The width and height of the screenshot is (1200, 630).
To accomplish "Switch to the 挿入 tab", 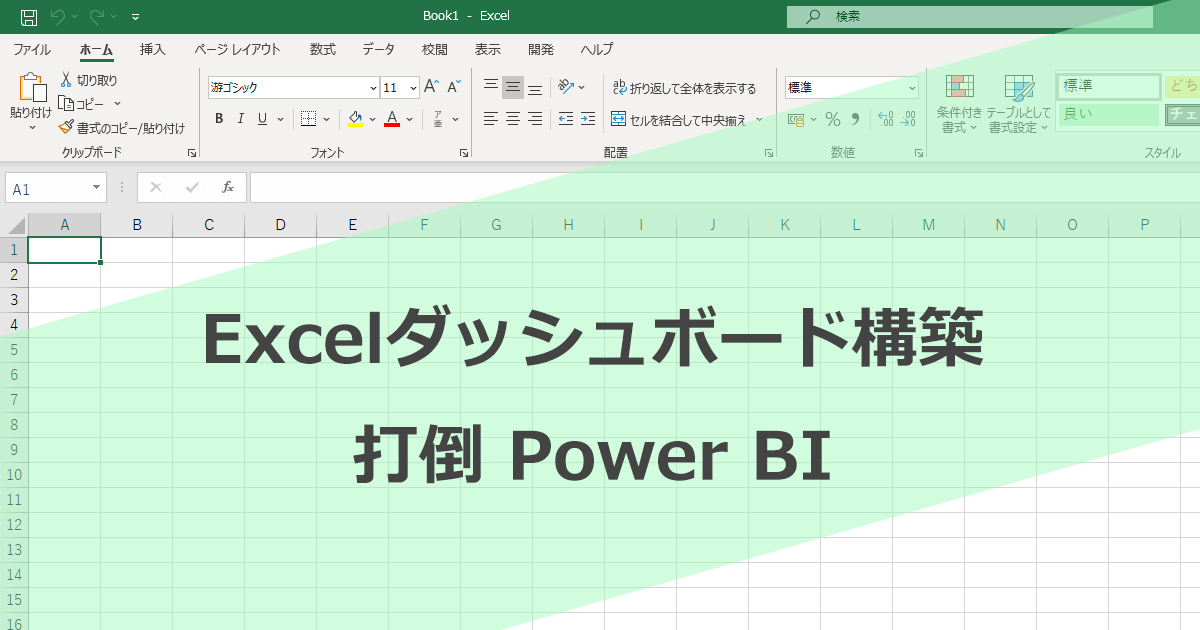I will point(153,49).
